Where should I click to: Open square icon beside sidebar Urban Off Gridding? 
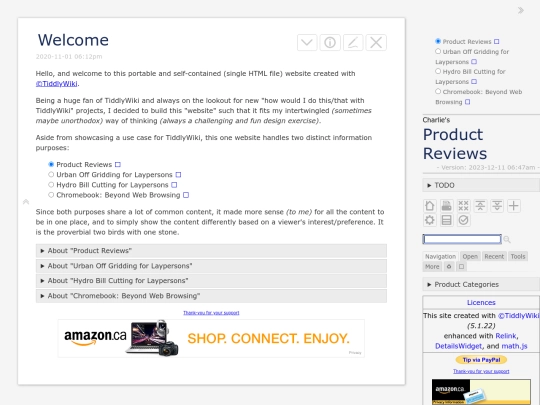pos(474,62)
